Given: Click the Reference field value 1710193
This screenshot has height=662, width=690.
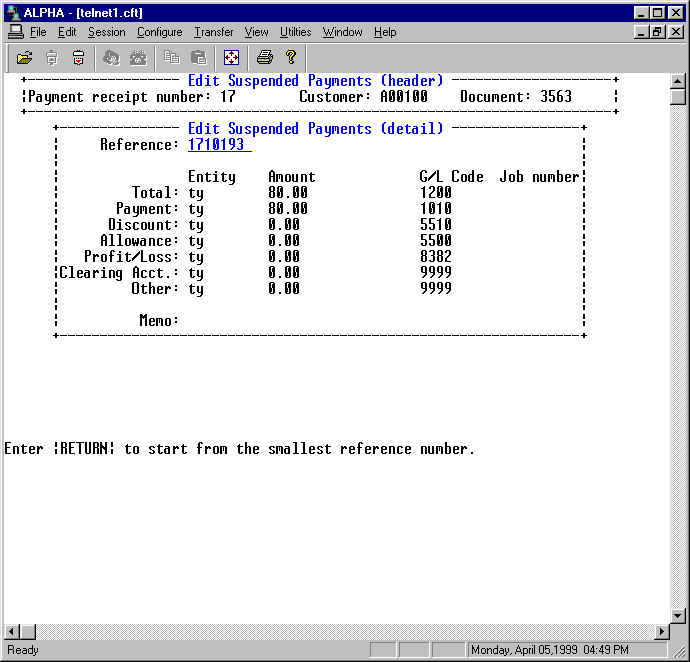Looking at the screenshot, I should (220, 144).
